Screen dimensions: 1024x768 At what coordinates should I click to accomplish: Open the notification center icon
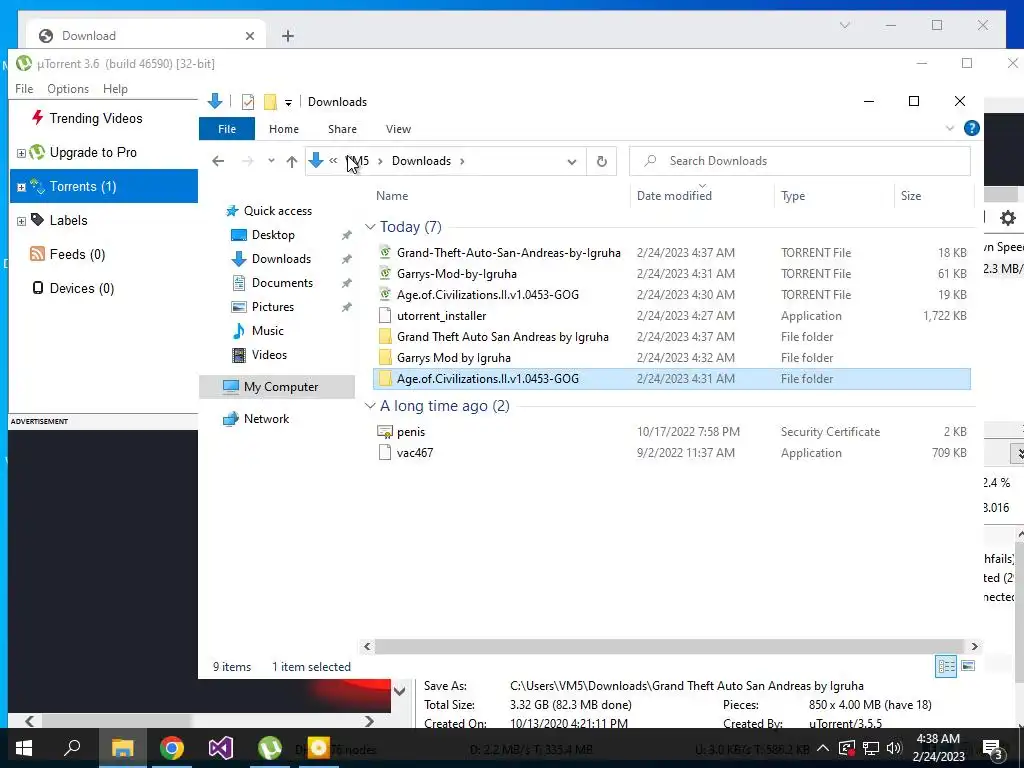(x=993, y=748)
